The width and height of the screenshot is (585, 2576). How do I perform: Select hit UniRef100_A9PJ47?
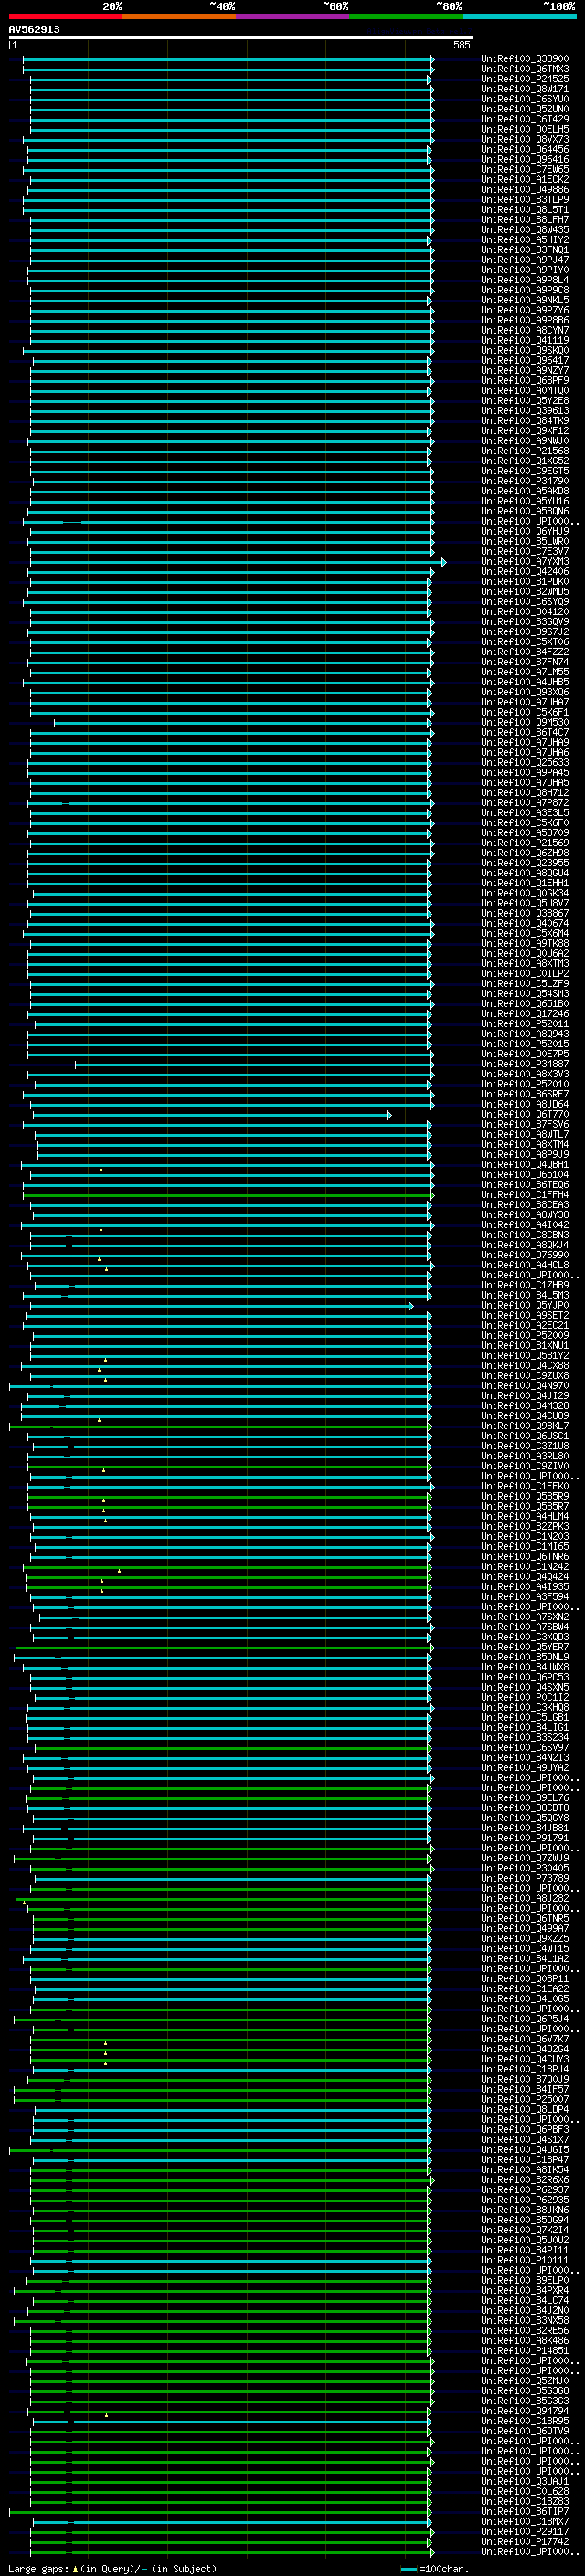coord(525,260)
